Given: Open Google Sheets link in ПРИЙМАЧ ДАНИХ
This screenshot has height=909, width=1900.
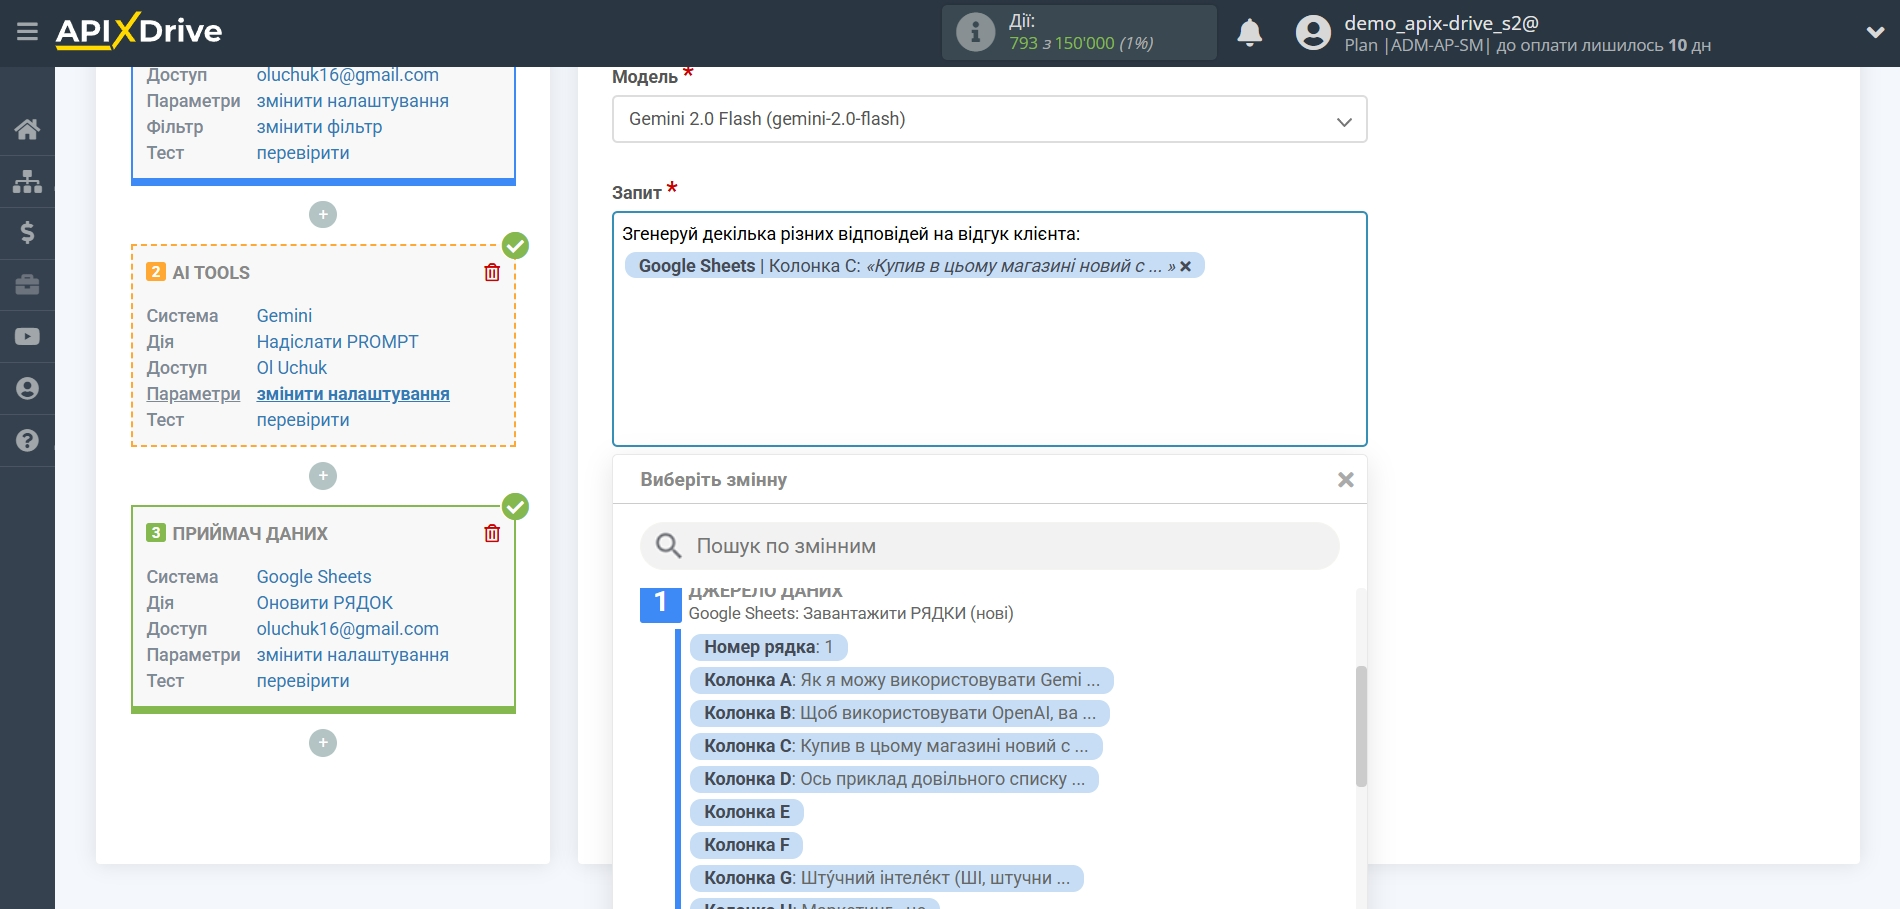Looking at the screenshot, I should click(x=314, y=577).
